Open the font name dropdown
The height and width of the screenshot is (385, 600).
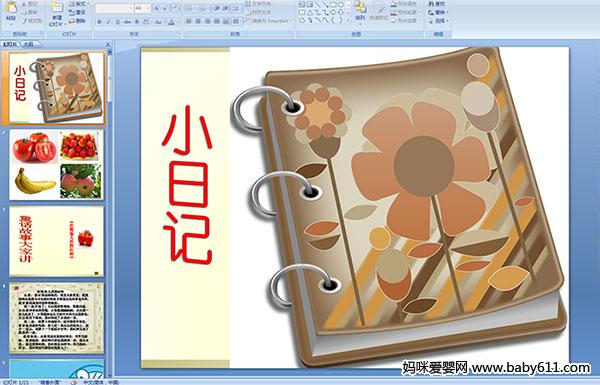[130, 8]
